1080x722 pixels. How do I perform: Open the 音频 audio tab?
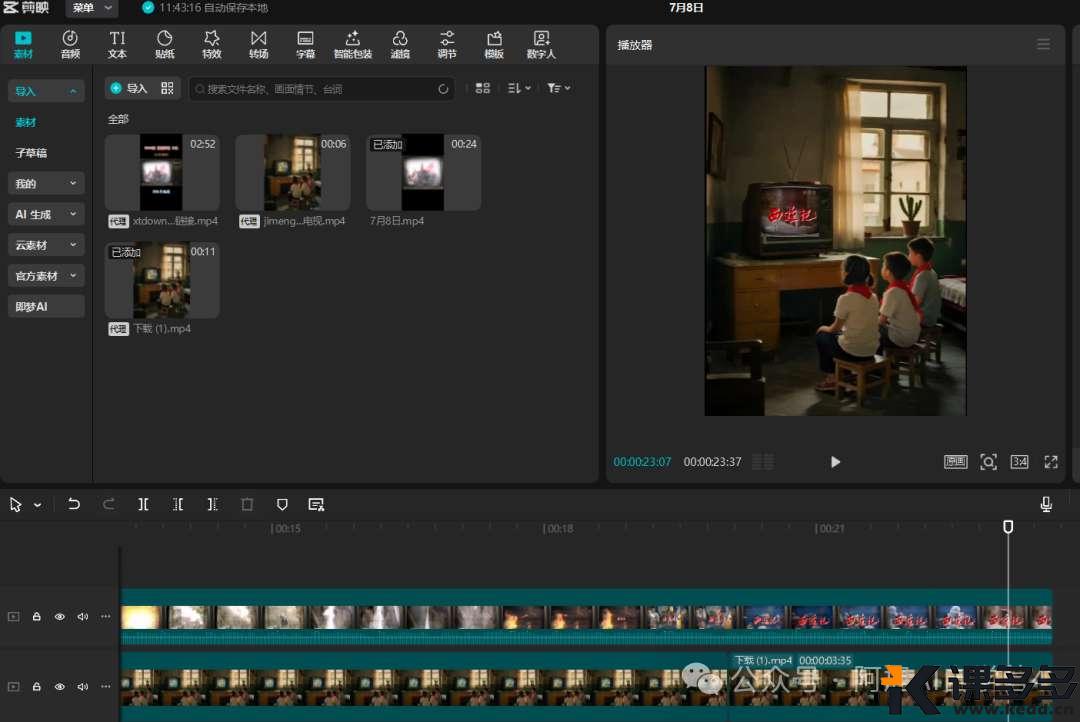70,45
